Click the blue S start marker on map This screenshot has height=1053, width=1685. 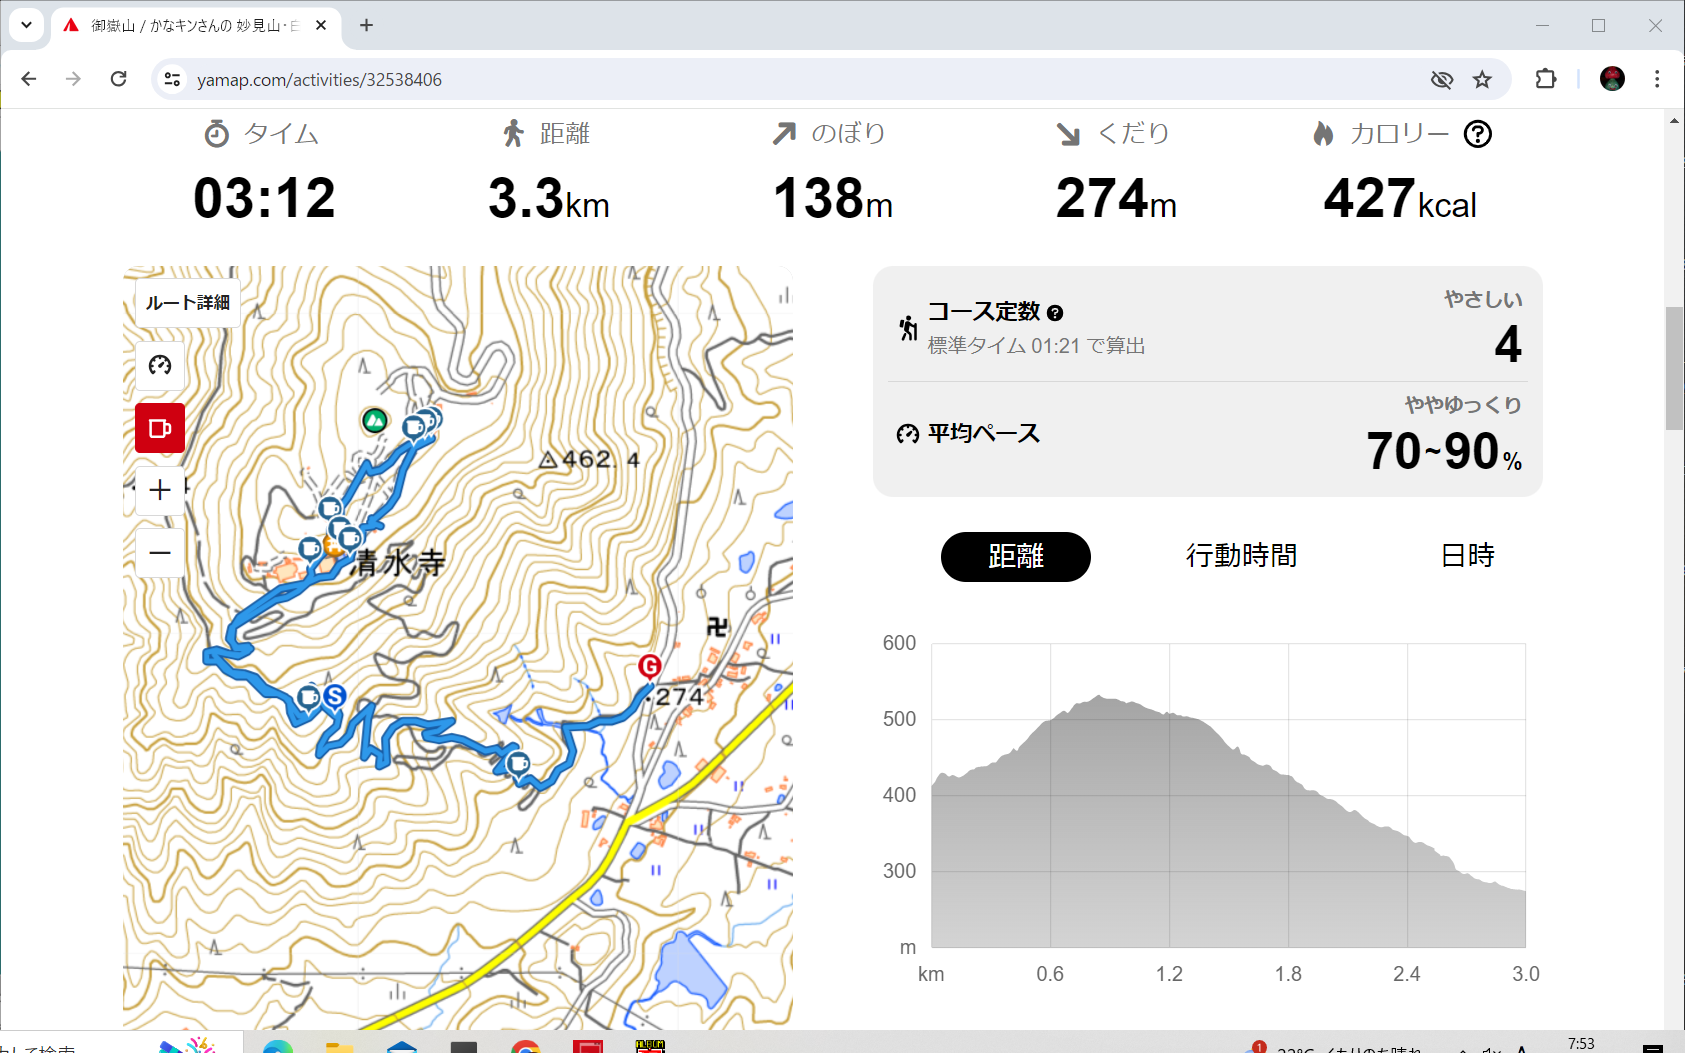click(335, 696)
